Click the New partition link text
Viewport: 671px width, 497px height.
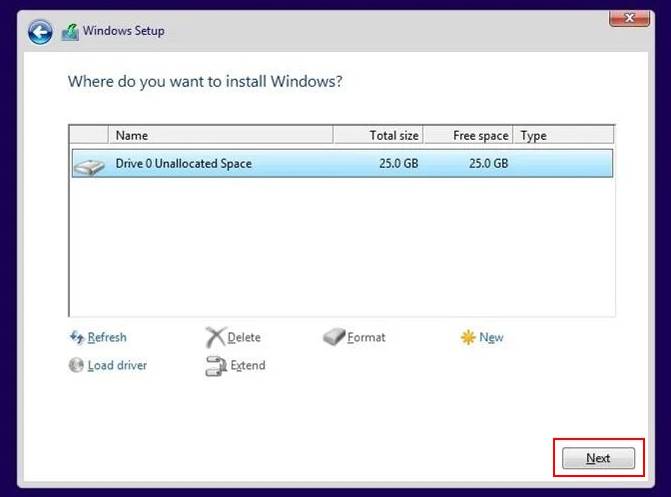coord(491,337)
